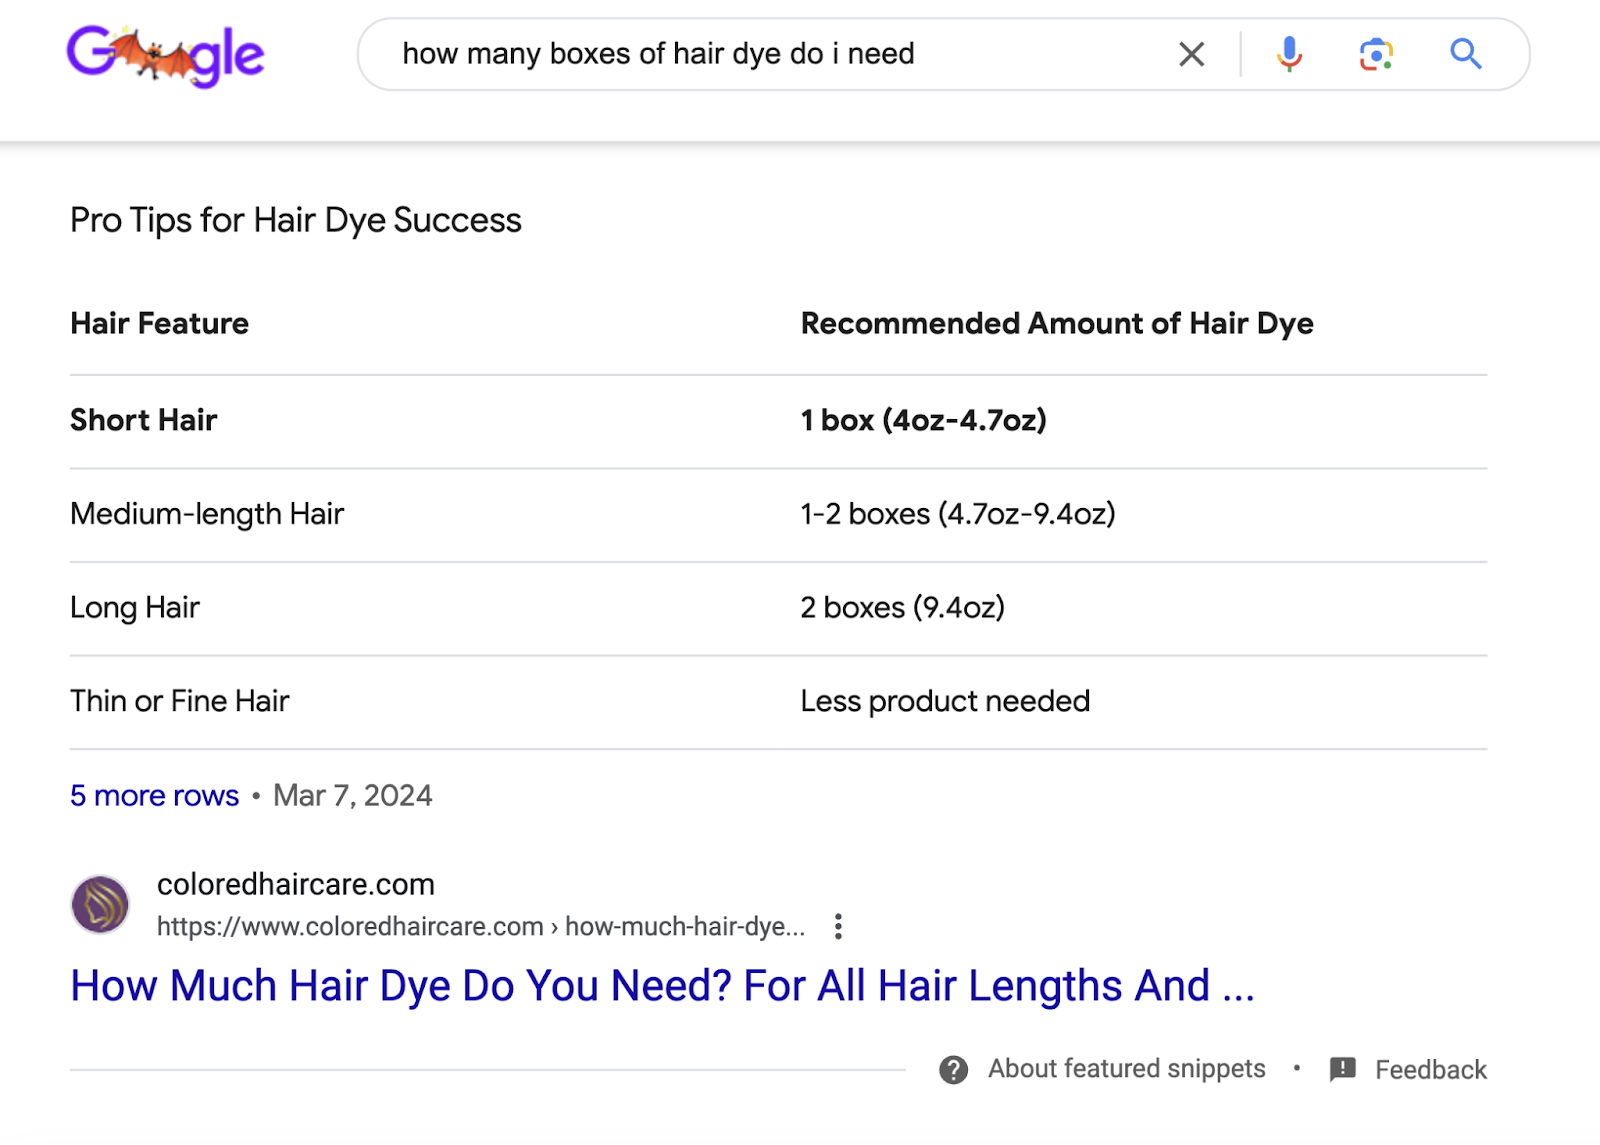Click inside the search query input field

point(700,54)
